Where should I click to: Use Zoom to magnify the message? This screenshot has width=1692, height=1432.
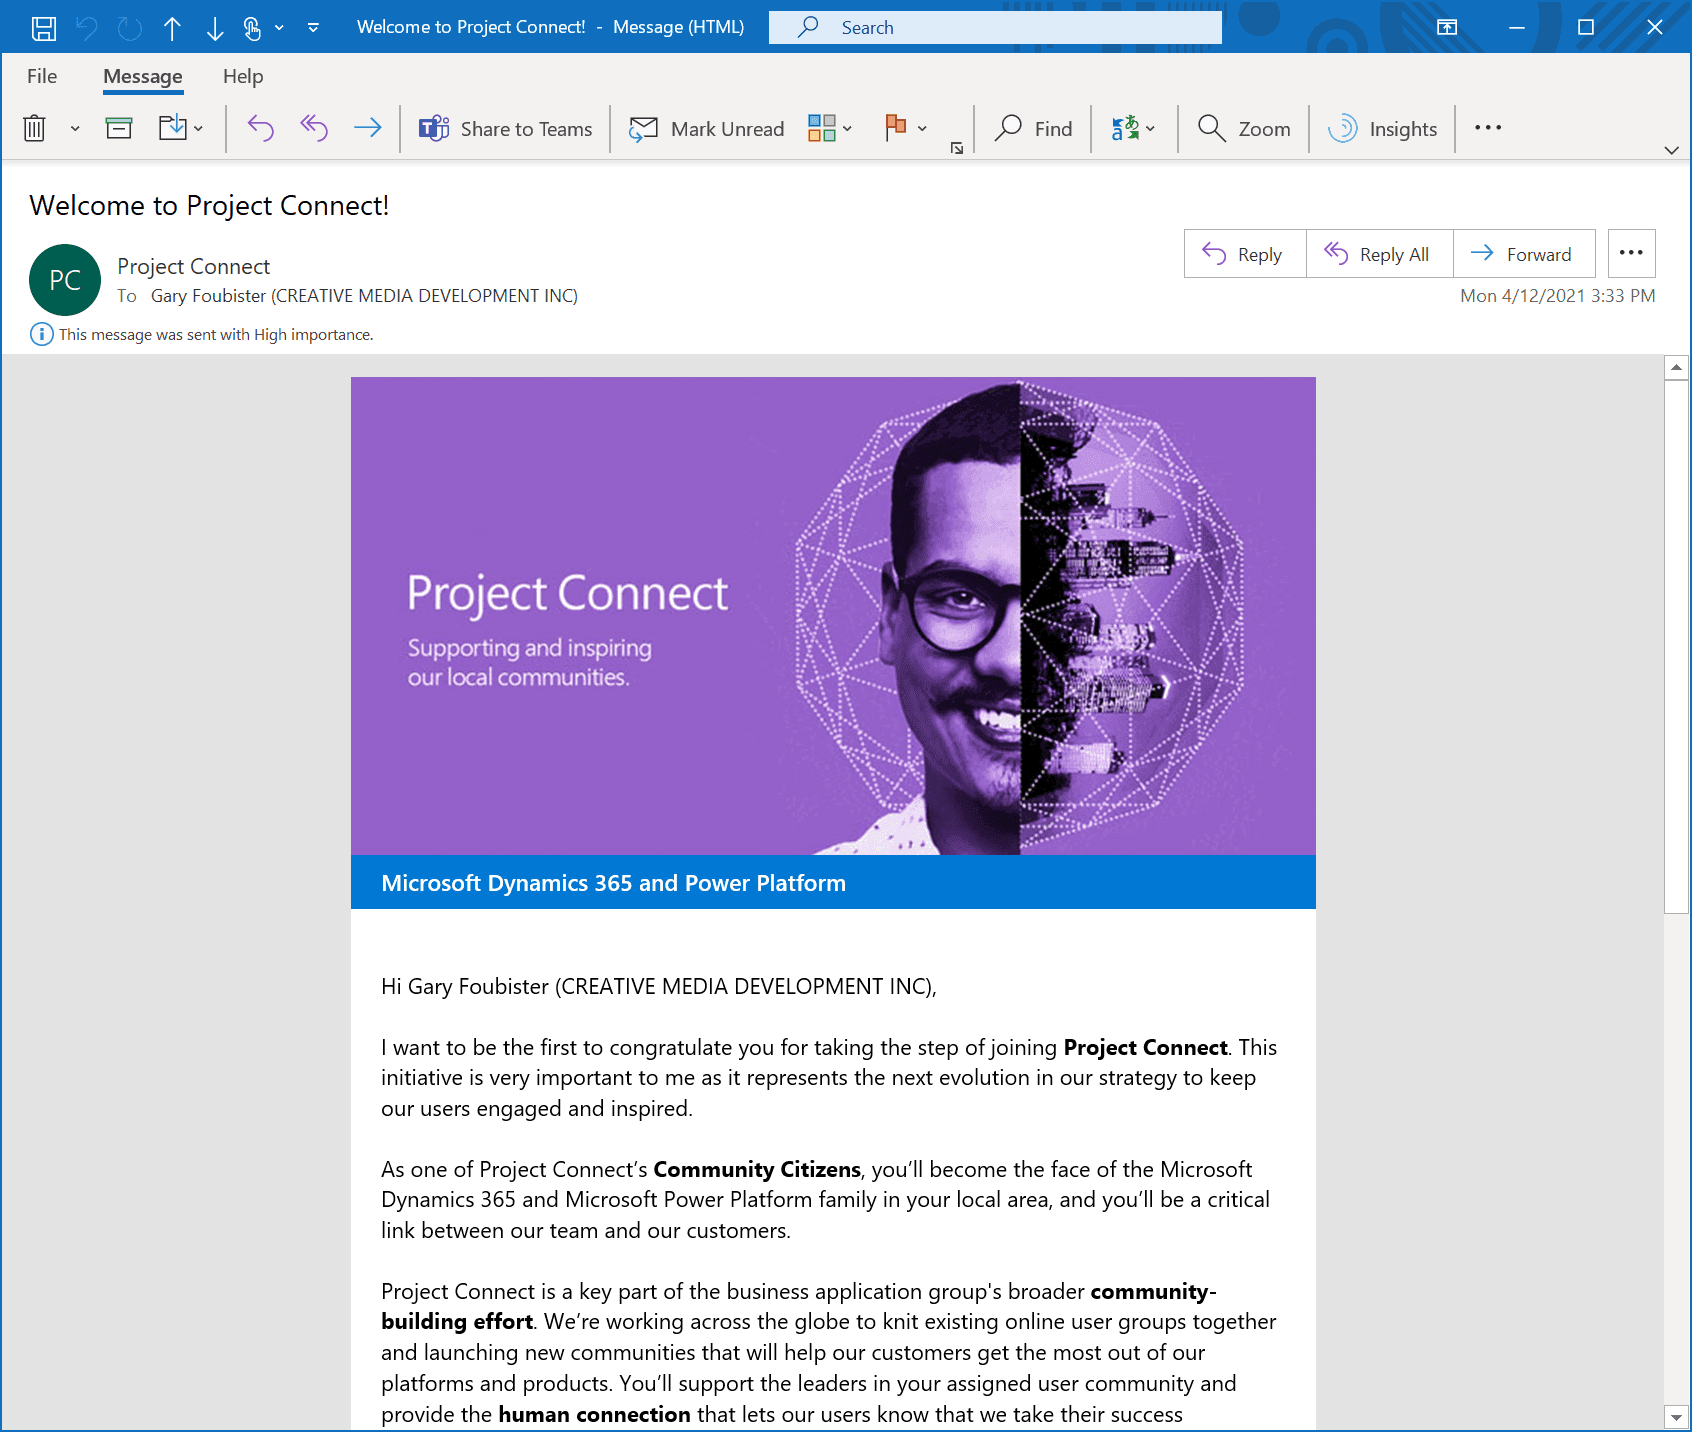coord(1242,128)
